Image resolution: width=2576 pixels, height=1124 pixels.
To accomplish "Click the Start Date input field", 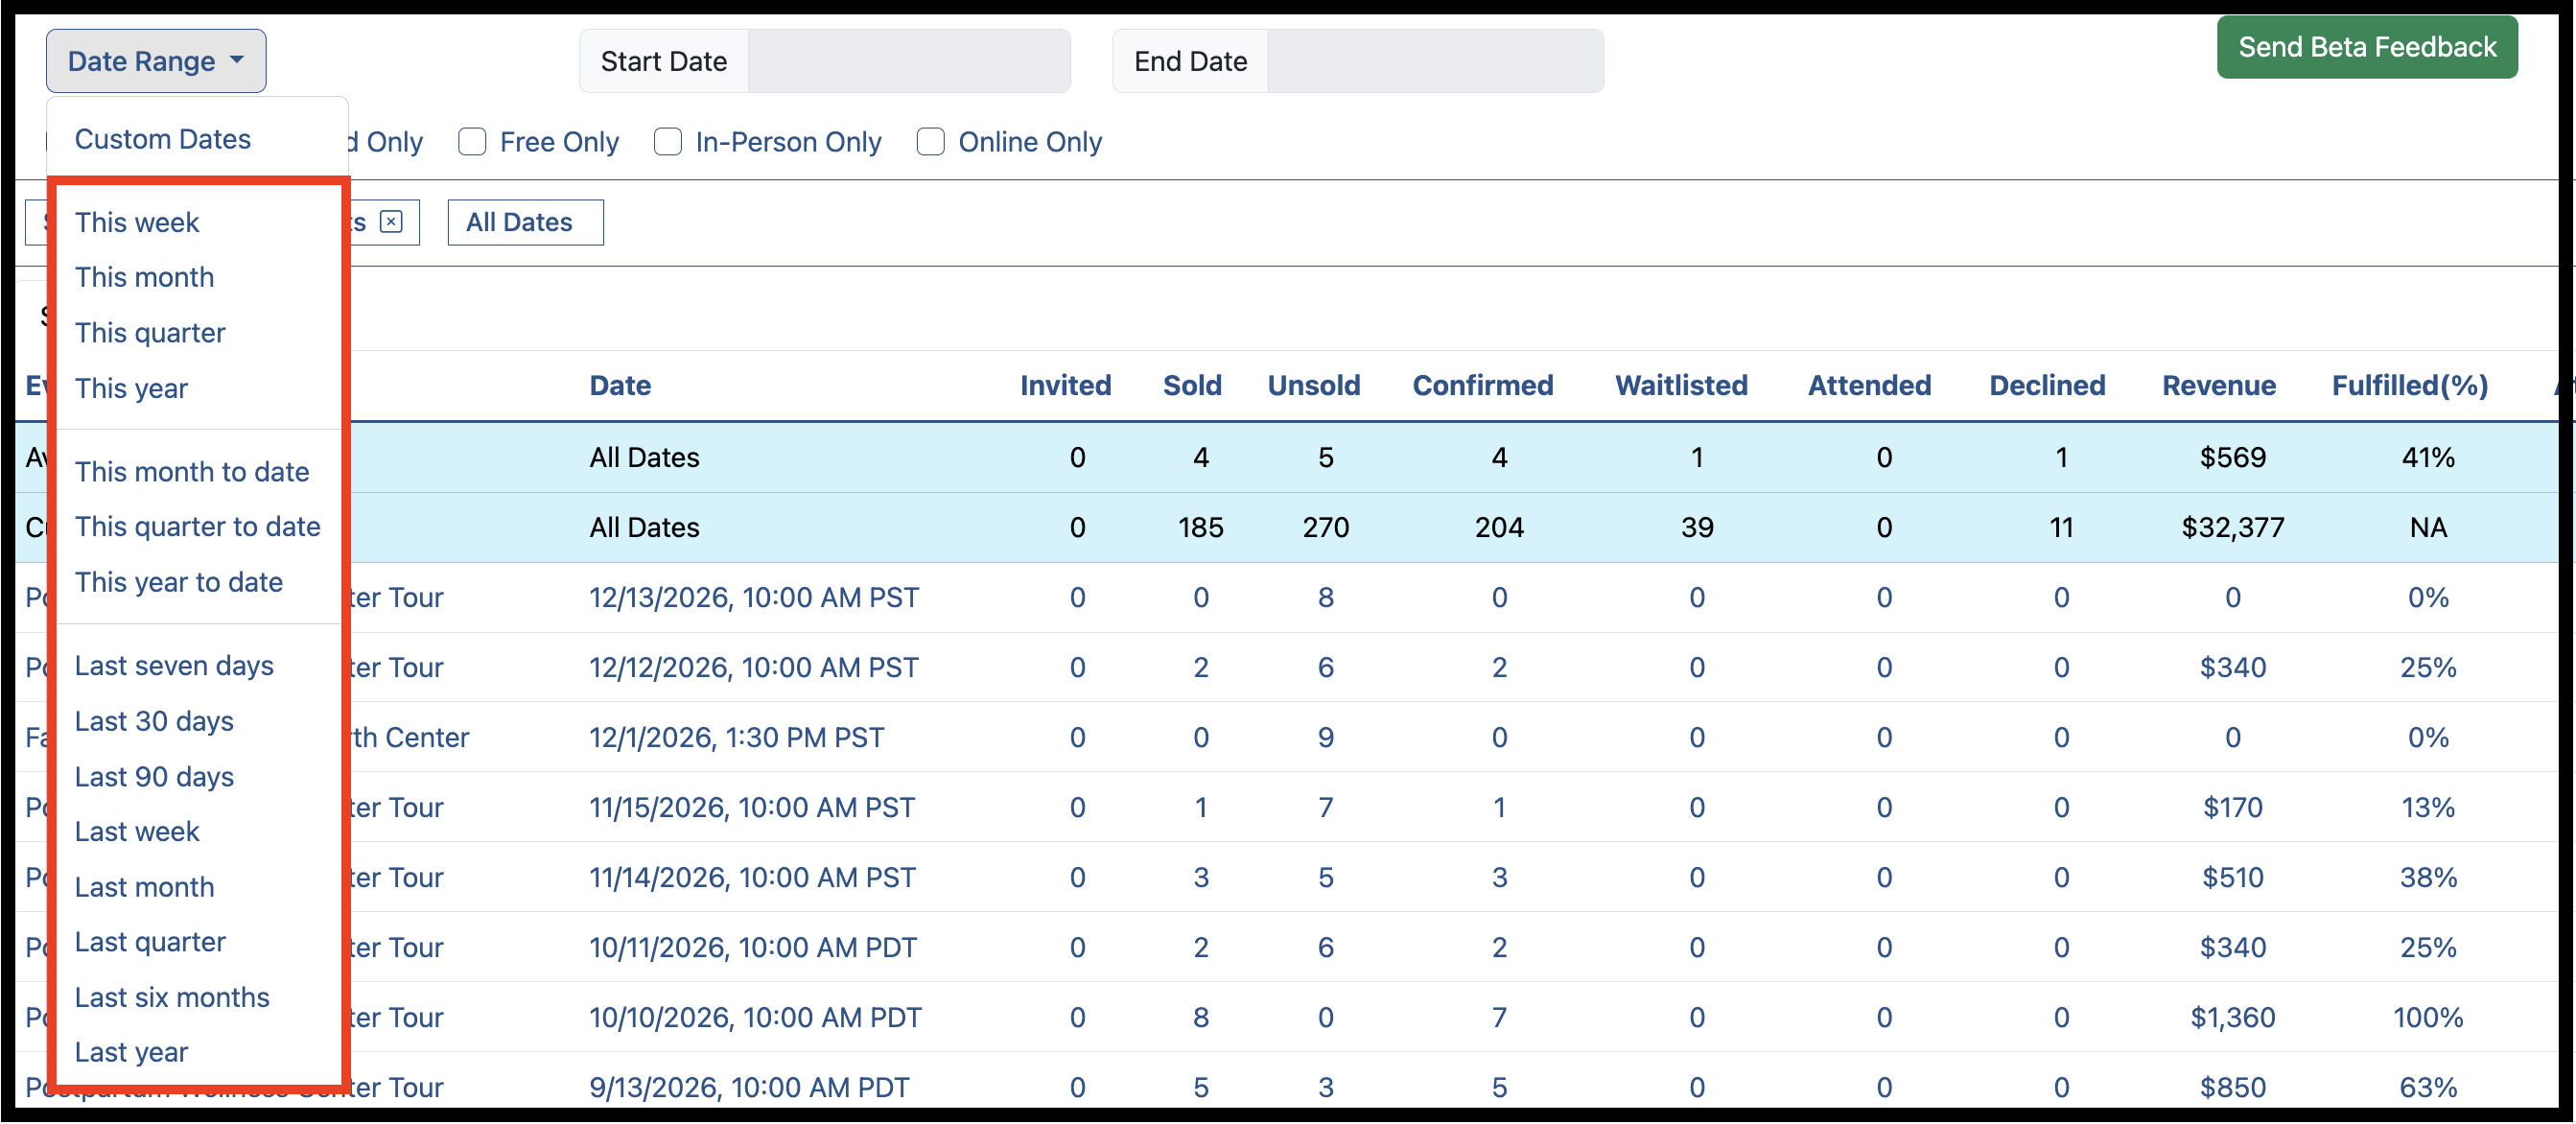I will [909, 61].
